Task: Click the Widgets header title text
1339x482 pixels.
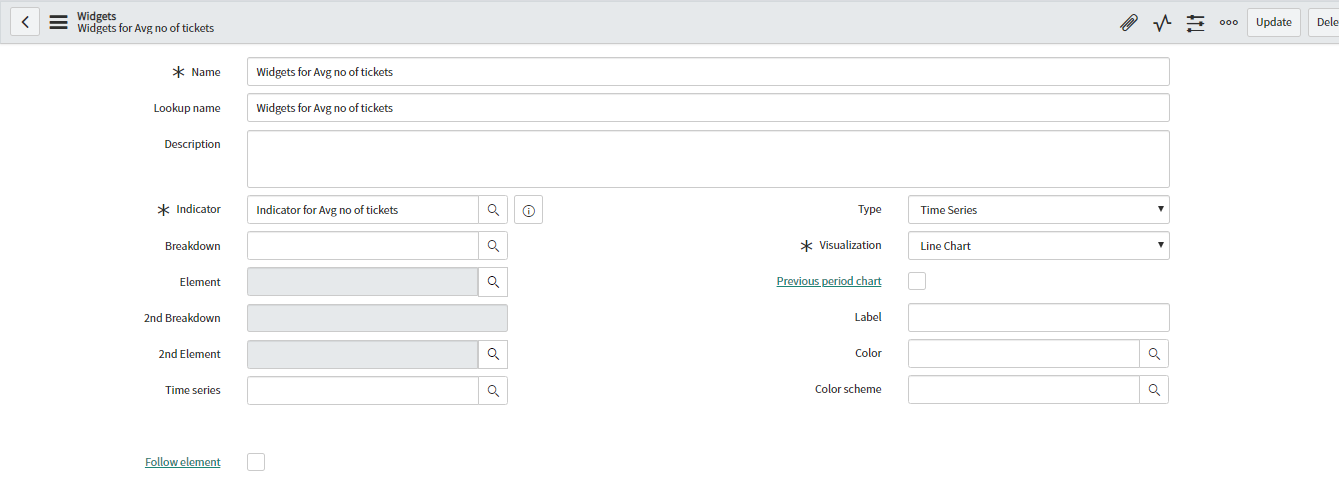Action: tap(96, 16)
